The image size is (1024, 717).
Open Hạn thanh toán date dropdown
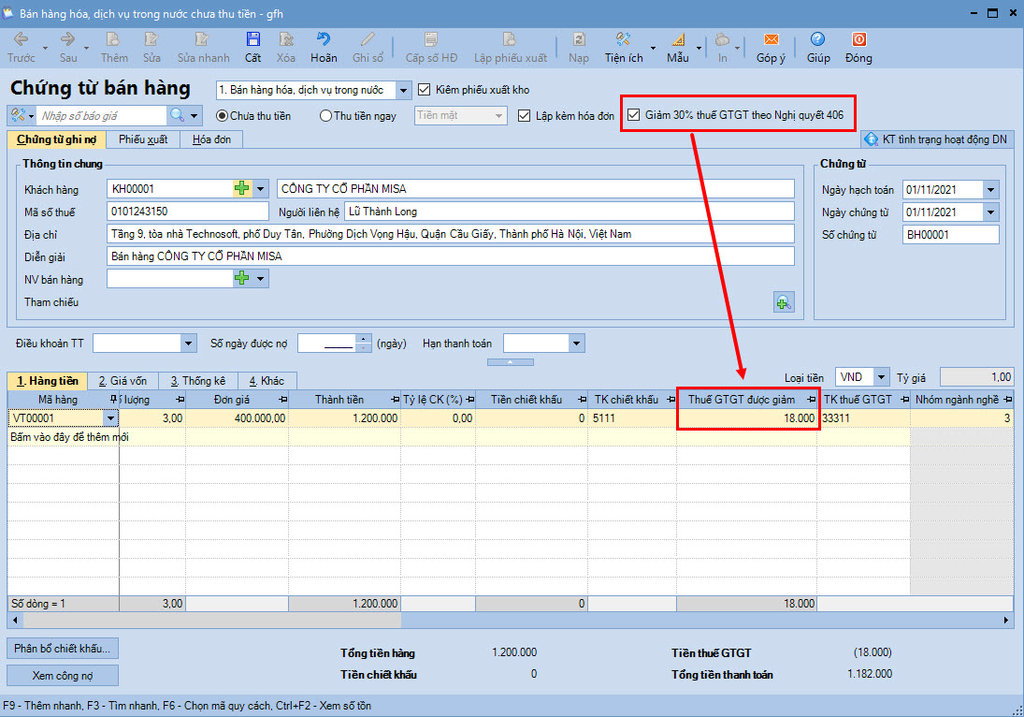pos(576,343)
